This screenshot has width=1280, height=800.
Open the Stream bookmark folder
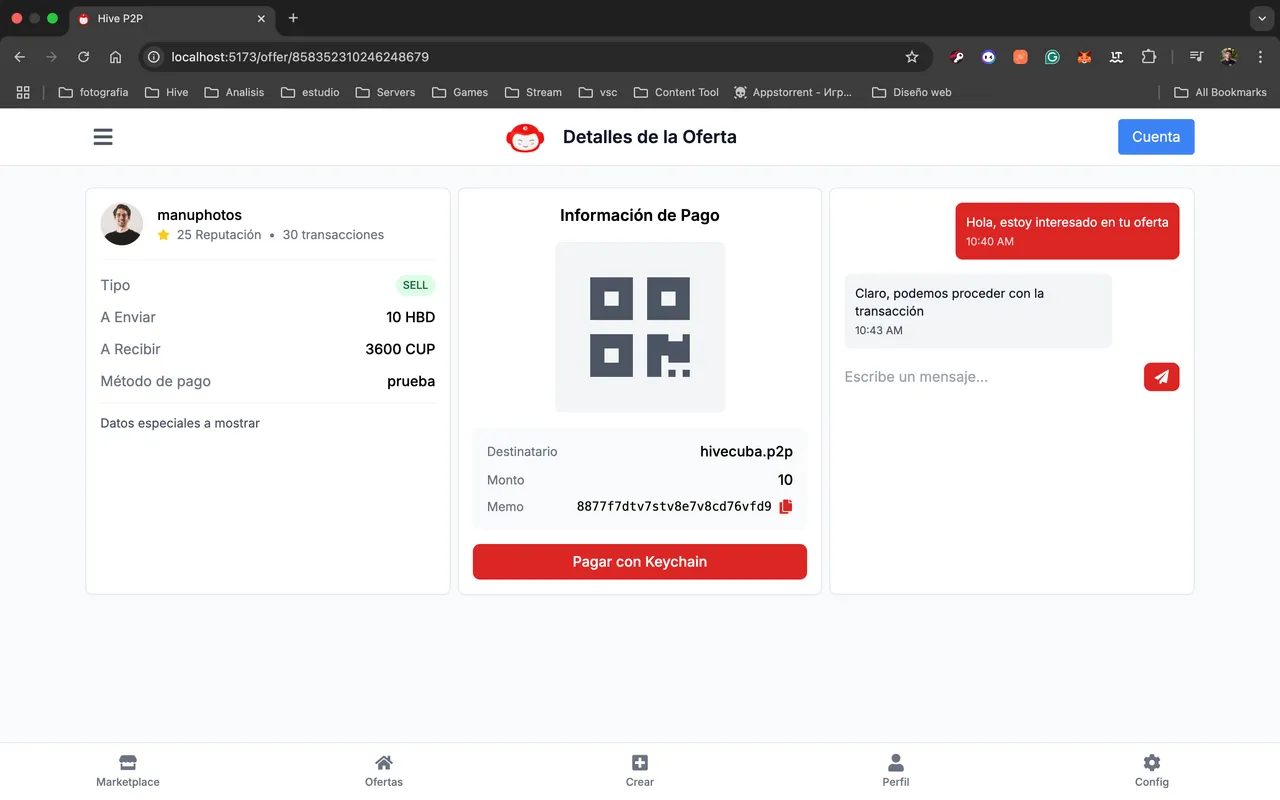pyautogui.click(x=533, y=92)
